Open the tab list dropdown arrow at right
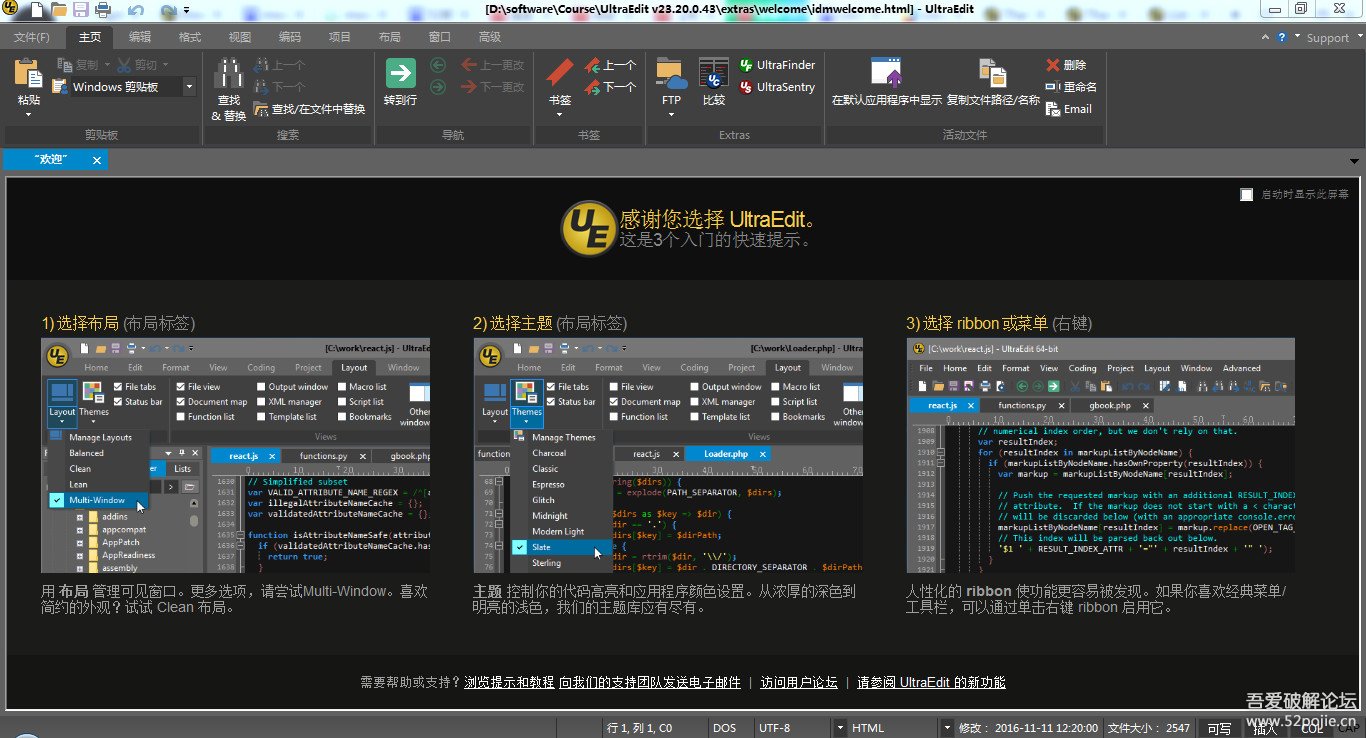Screen dimensions: 1366x738 coord(1354,161)
